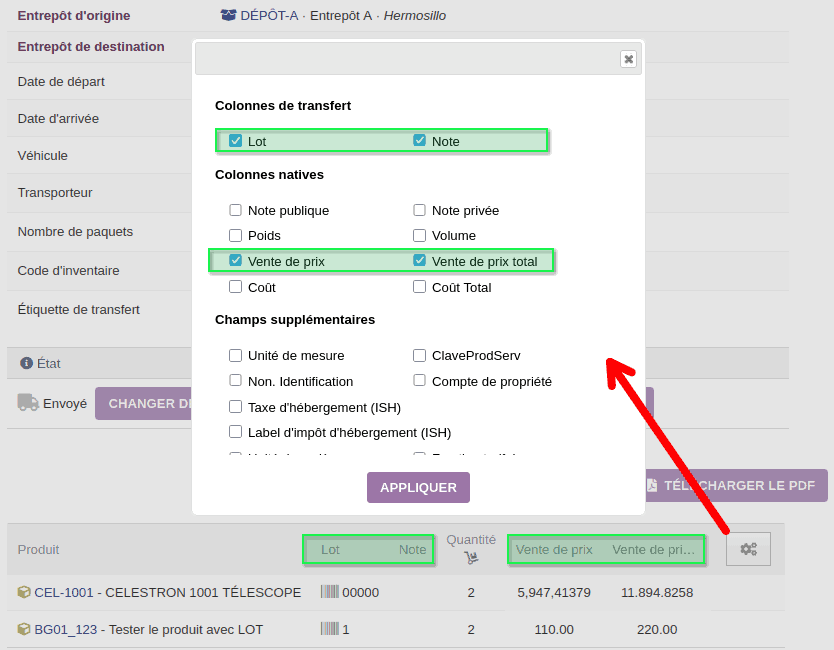Image resolution: width=834 pixels, height=650 pixels.
Task: Click the barcode icon next to lot 00000
Action: point(329,592)
